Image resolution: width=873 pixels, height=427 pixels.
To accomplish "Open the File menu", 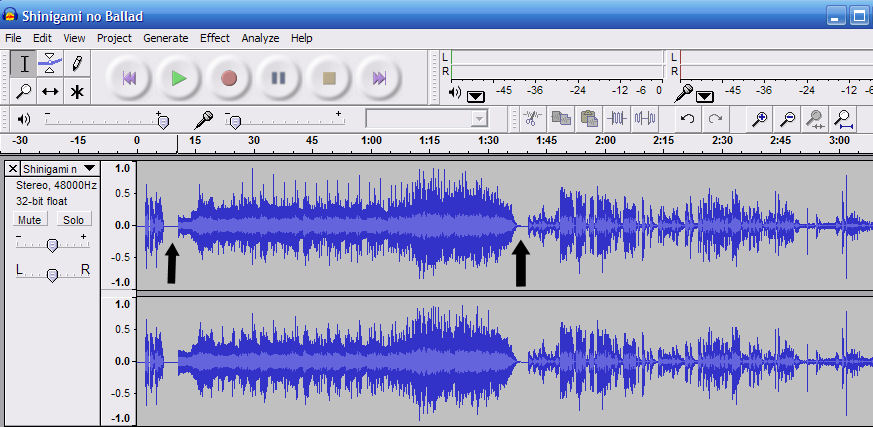I will (13, 38).
